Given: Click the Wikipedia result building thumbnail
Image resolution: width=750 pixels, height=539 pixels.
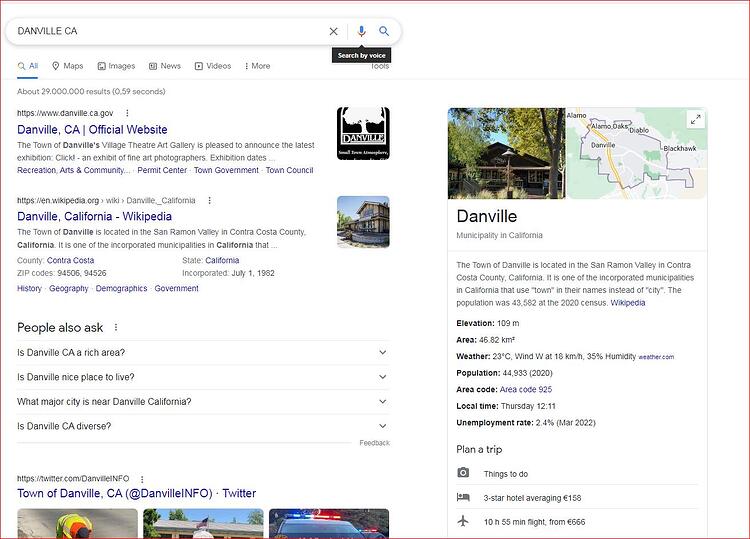Looking at the screenshot, I should click(x=363, y=222).
